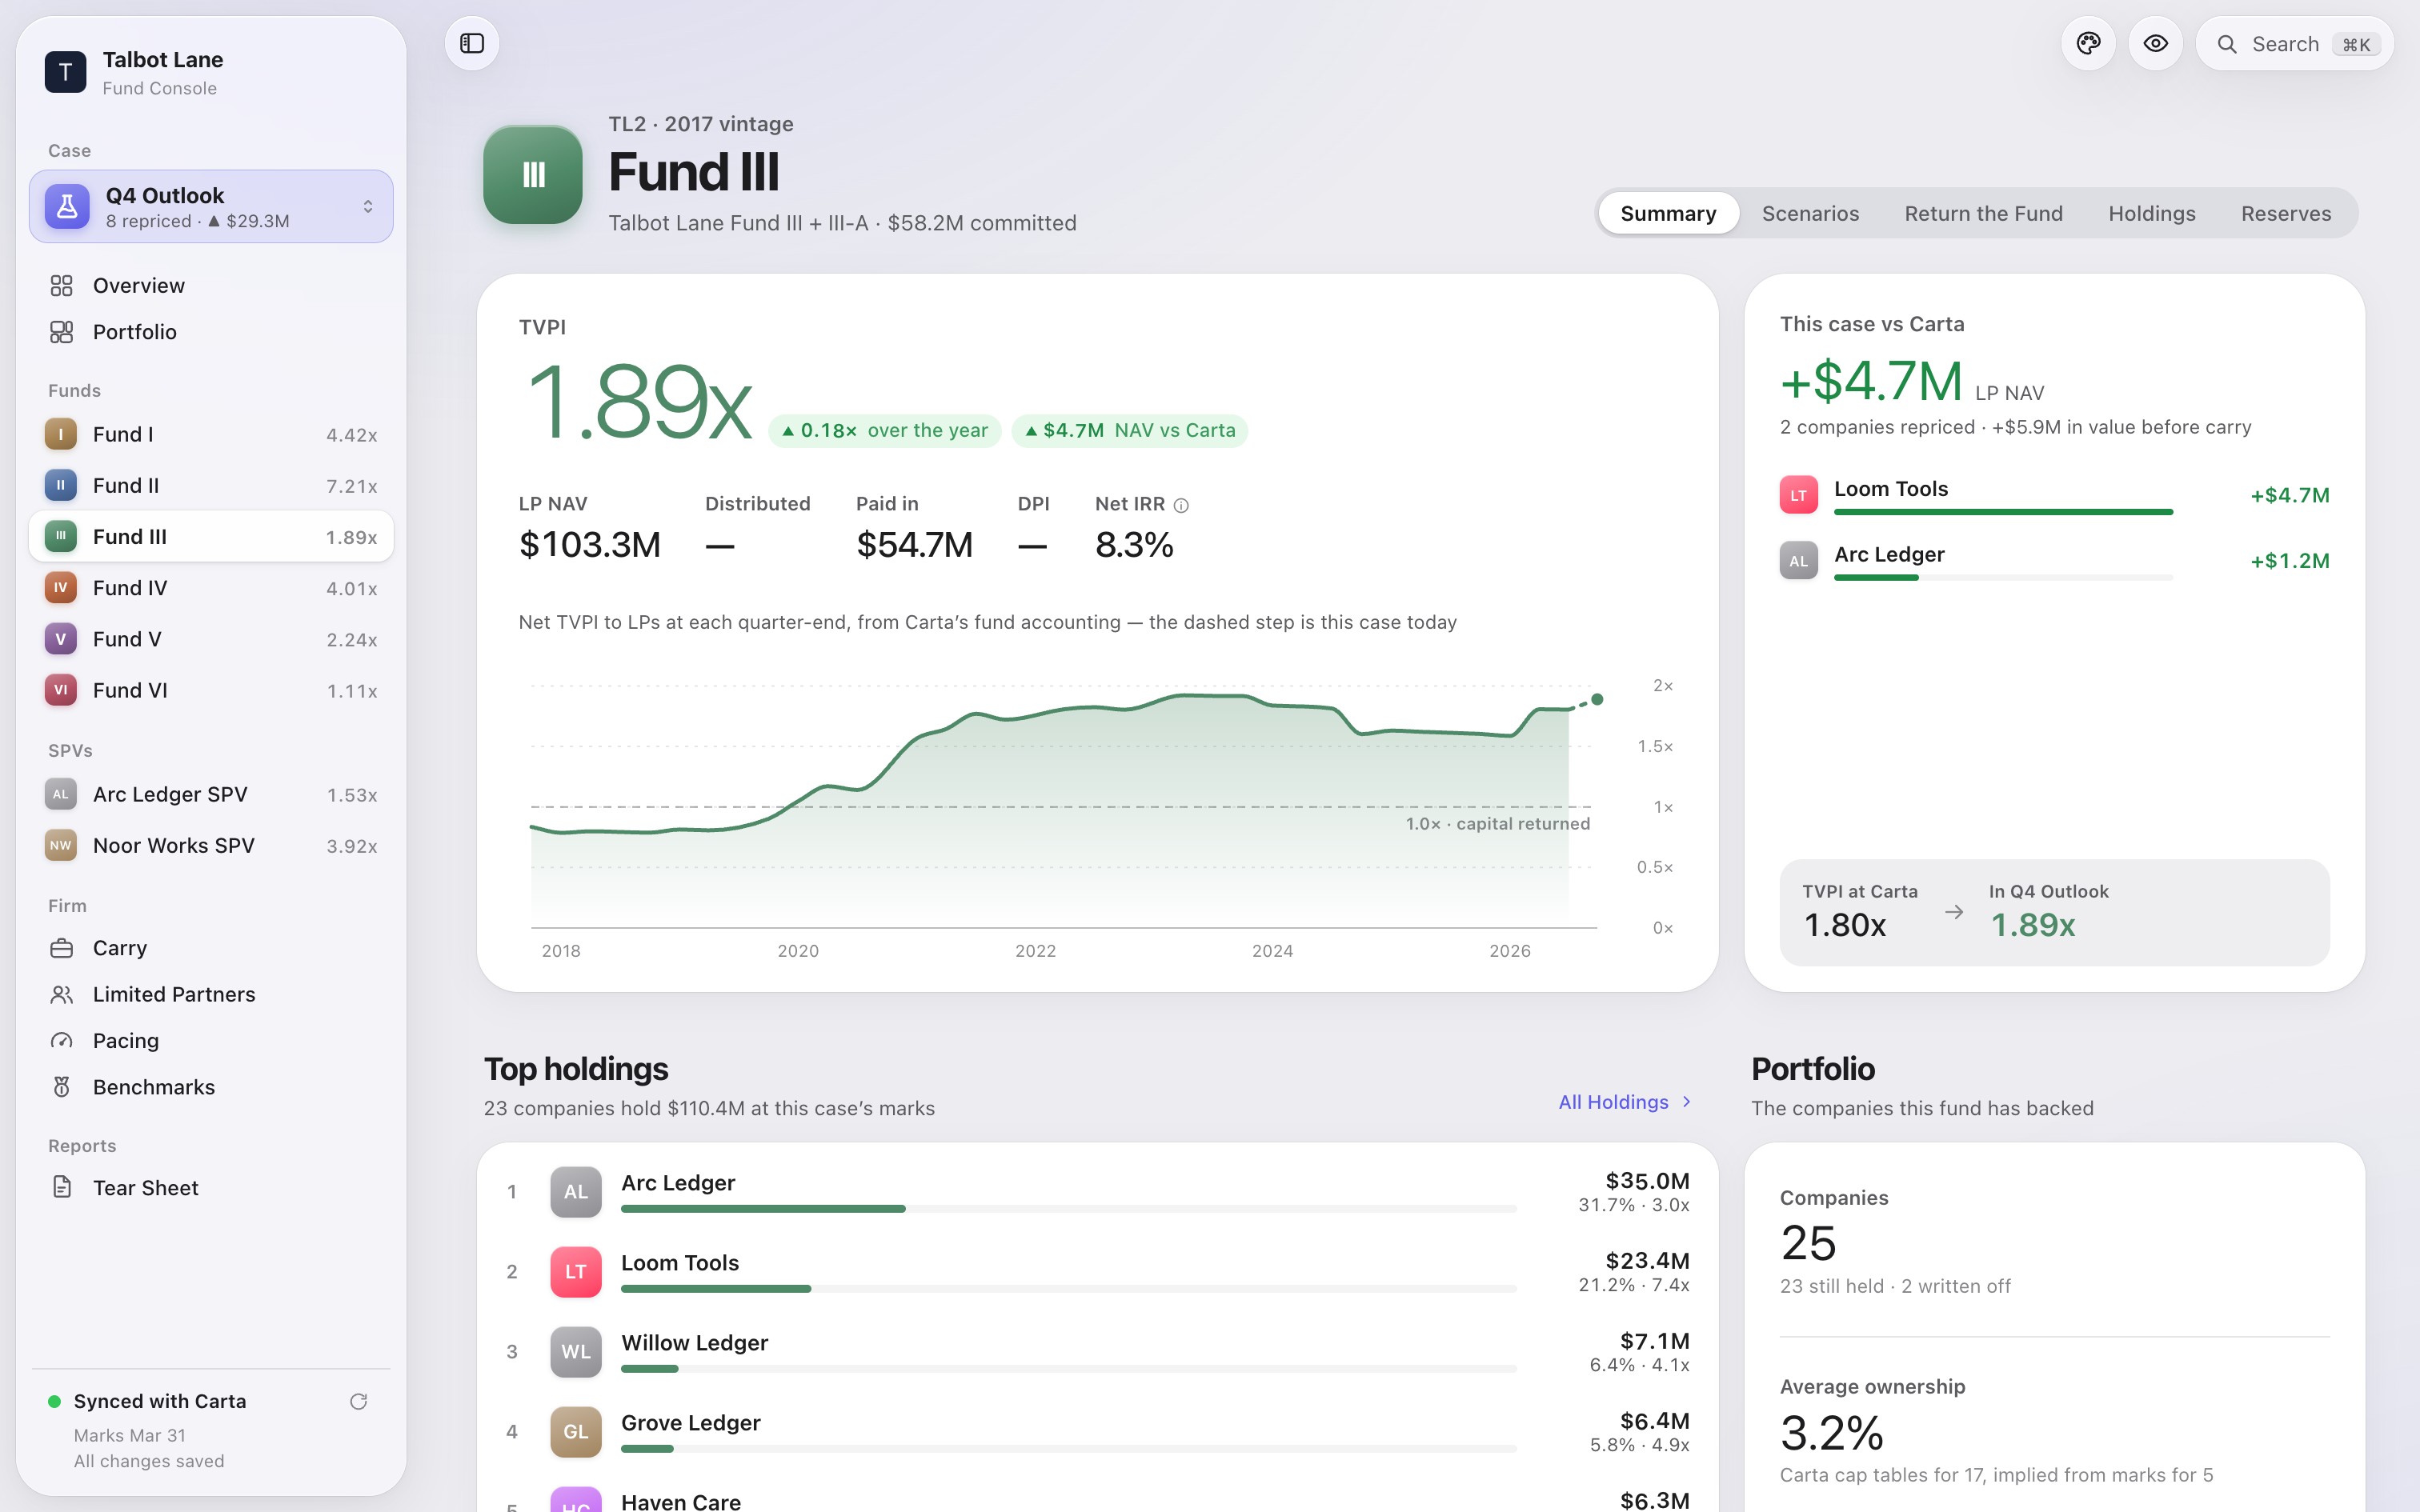Open the Return the Fund tab
Screen dimensions: 2420x1512
1983,213
